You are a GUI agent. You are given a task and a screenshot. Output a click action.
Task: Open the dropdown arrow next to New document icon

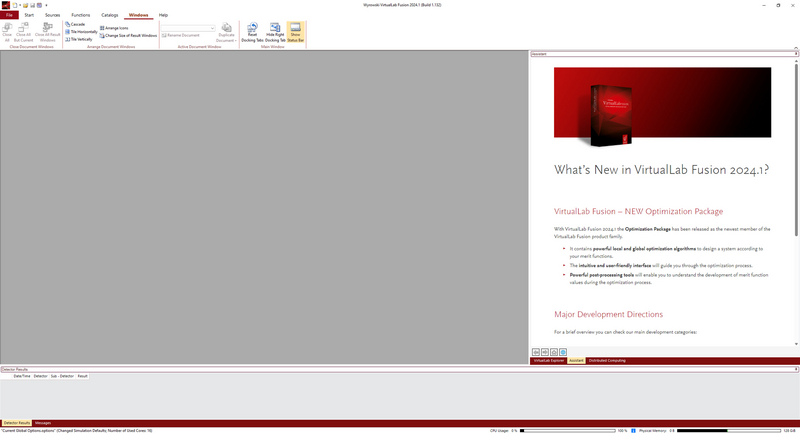(20, 5)
